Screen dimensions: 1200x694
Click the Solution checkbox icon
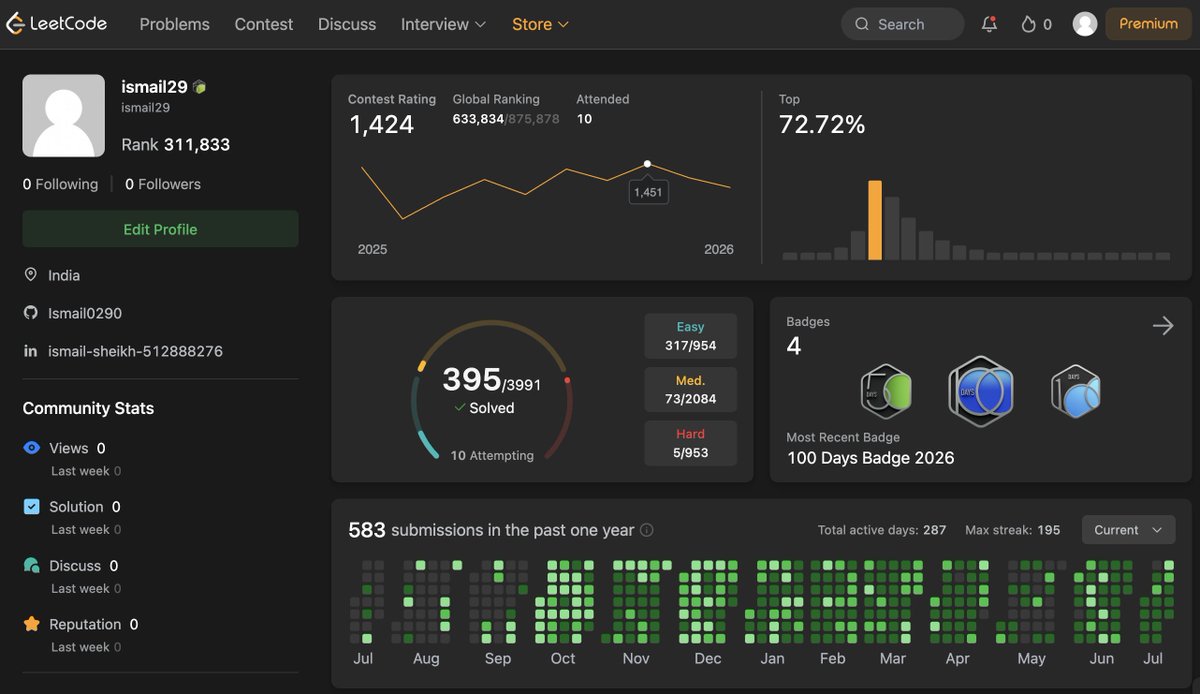tap(32, 507)
